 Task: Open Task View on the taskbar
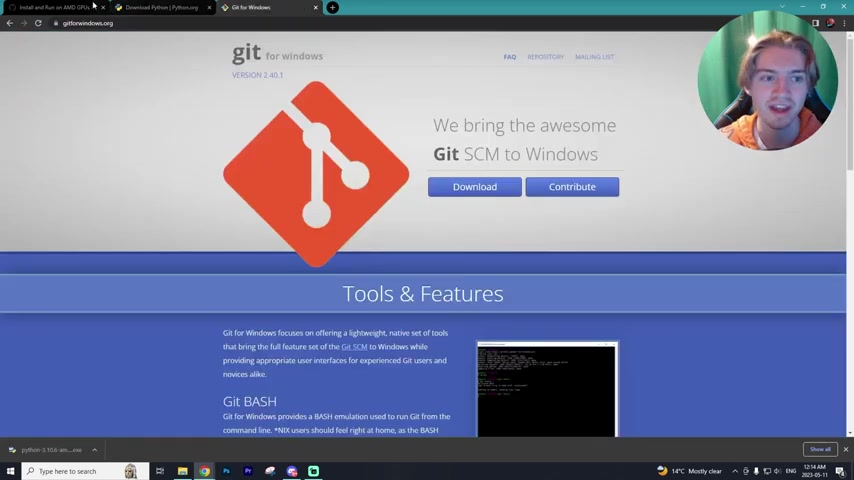160,471
